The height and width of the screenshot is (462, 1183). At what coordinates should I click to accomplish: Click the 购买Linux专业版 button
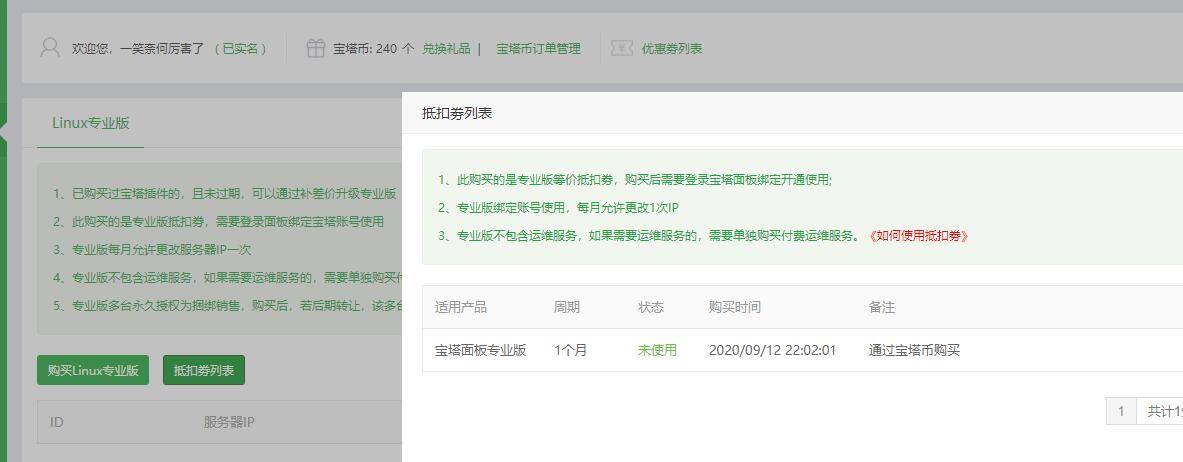point(93,370)
